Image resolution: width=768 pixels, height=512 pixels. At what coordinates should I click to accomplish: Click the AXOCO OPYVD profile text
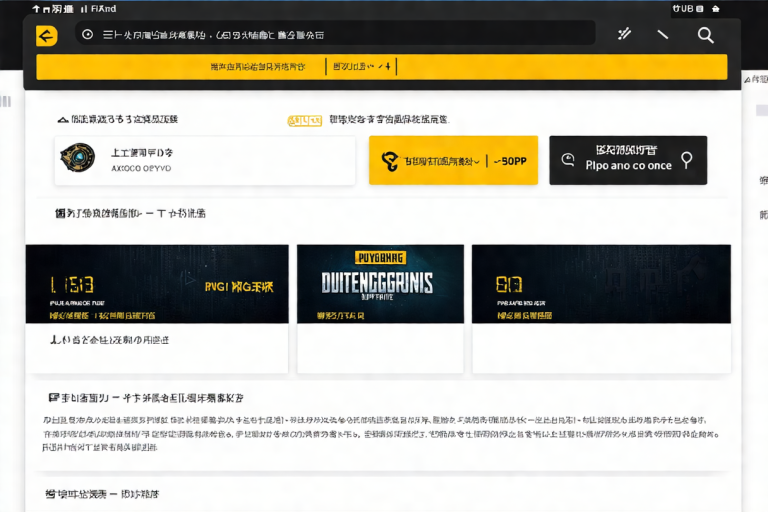pos(141,168)
